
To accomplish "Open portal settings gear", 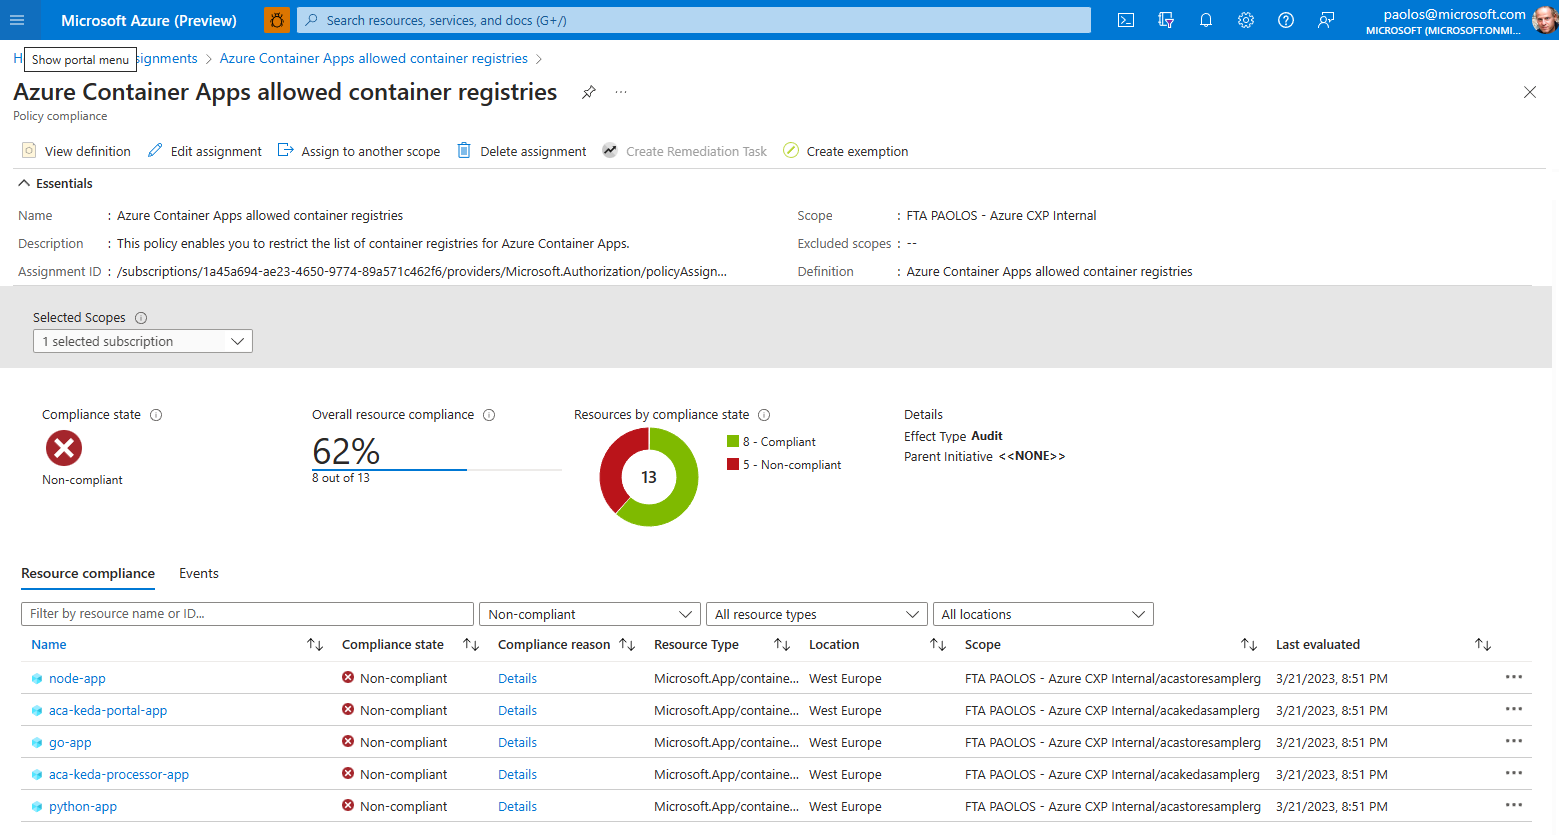I will coord(1246,20).
